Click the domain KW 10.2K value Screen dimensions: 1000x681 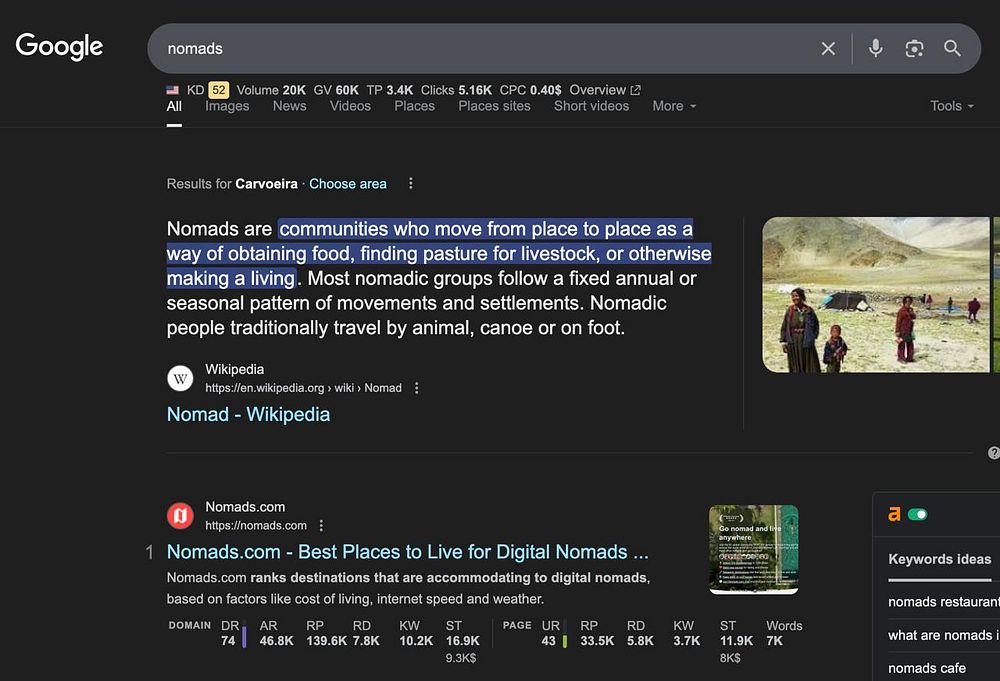pos(416,633)
